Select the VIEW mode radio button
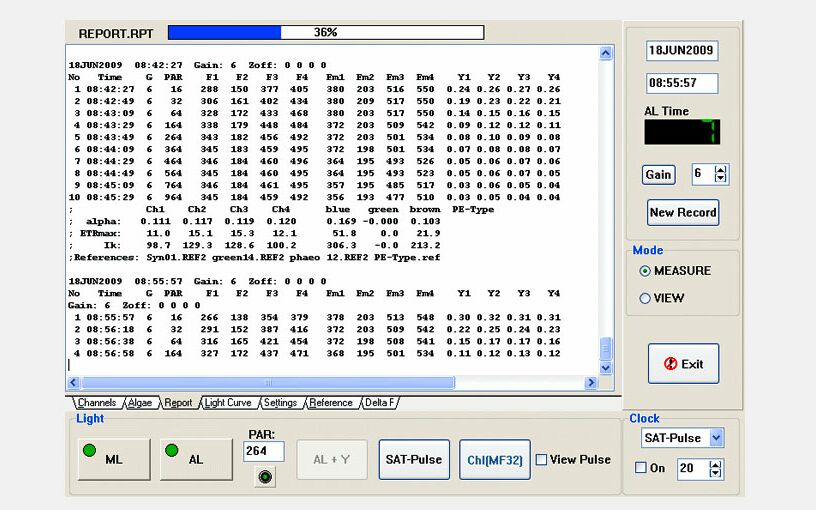 point(645,298)
